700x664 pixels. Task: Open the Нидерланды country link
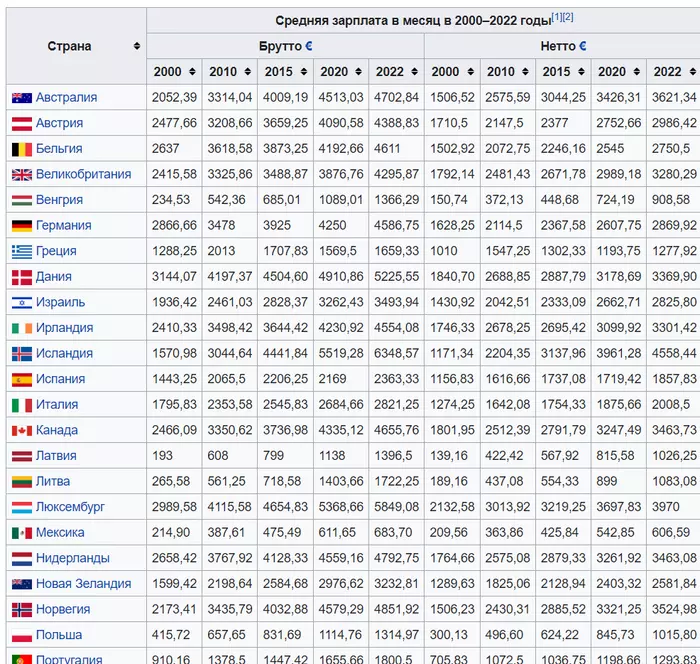72,558
